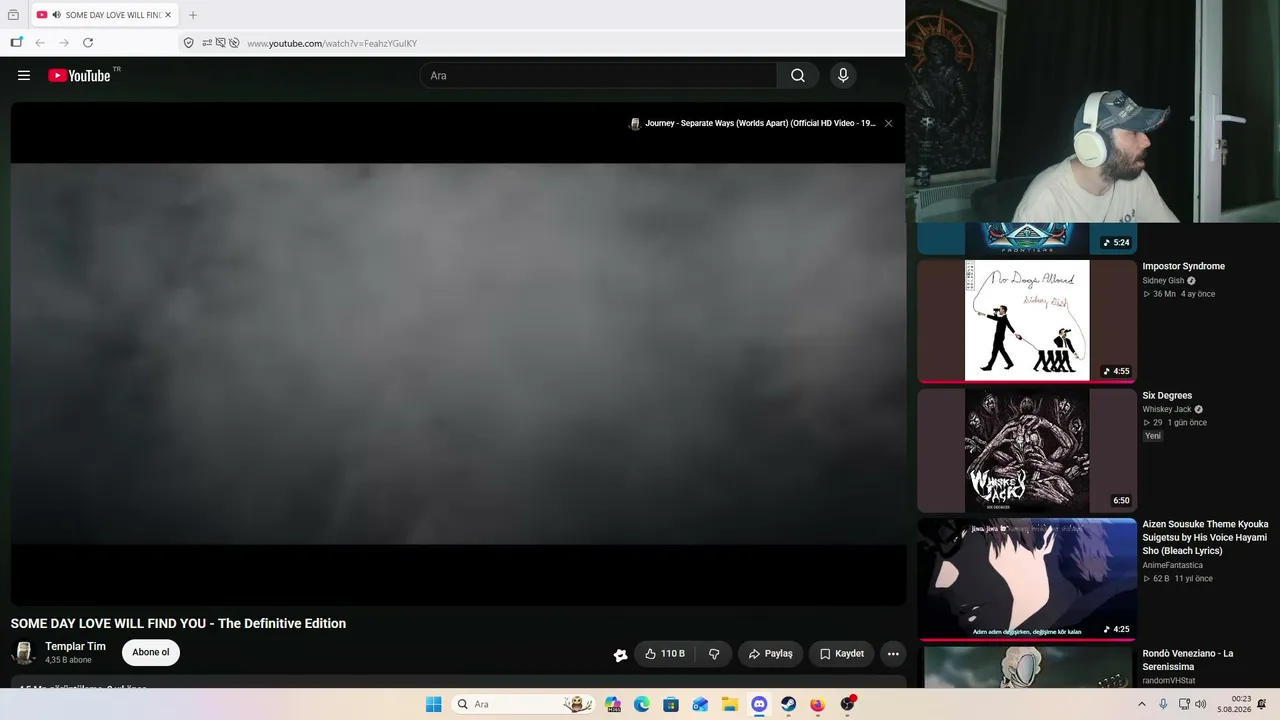Open a new browser tab
This screenshot has width=1280, height=720.
pos(193,15)
